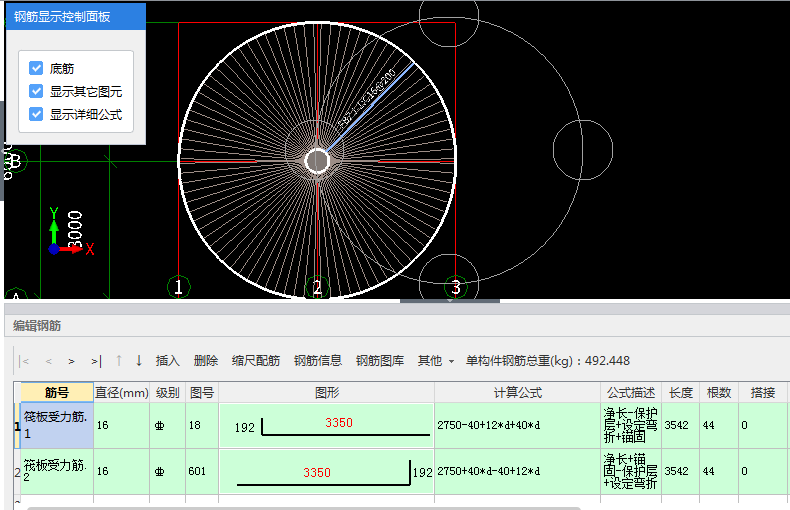Viewport: 790px width, 510px height.
Task: Click the 长度 column header
Action: pos(681,393)
